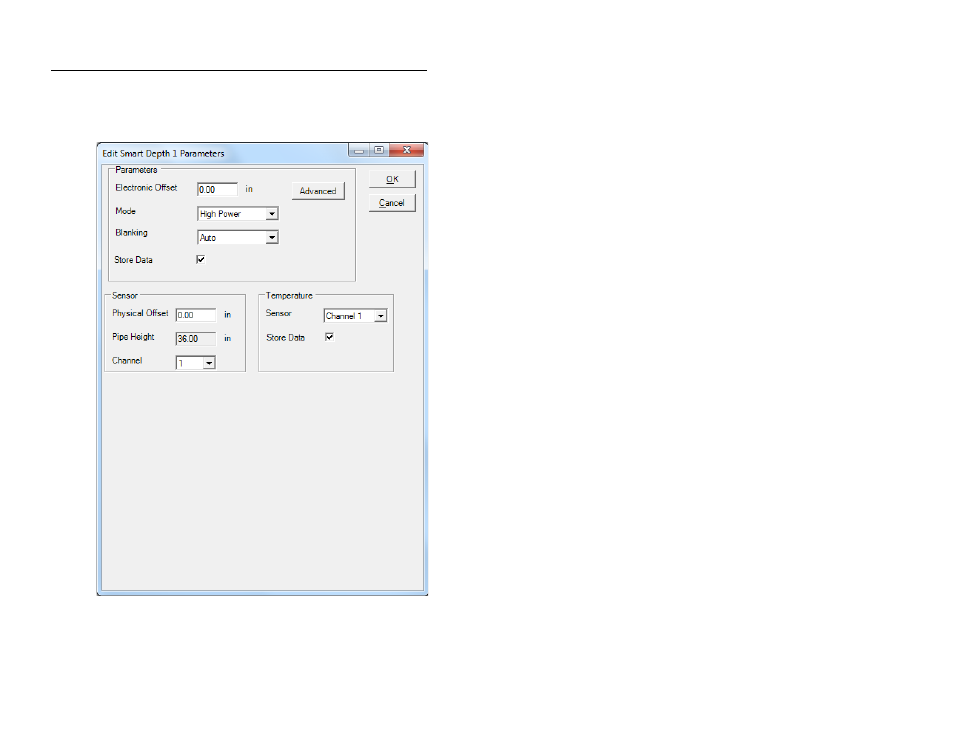Open the Advanced parameters settings
The width and height of the screenshot is (954, 738).
[x=318, y=191]
